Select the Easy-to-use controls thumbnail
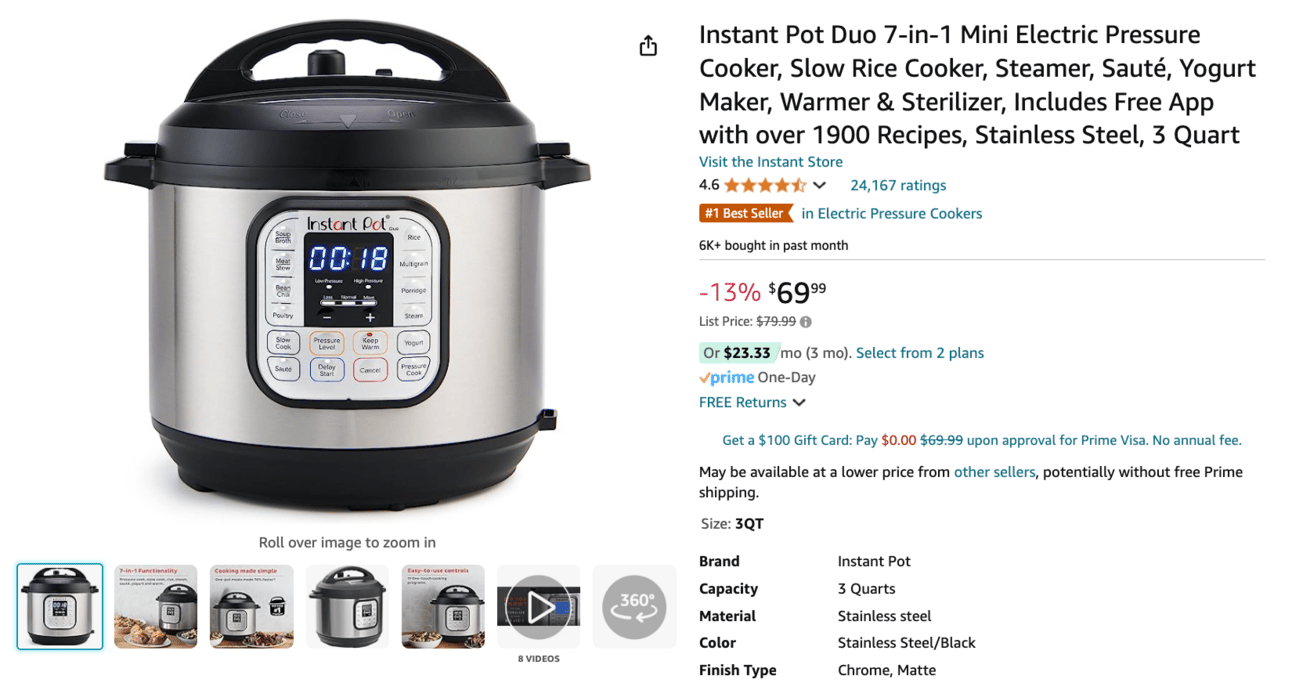 click(443, 607)
